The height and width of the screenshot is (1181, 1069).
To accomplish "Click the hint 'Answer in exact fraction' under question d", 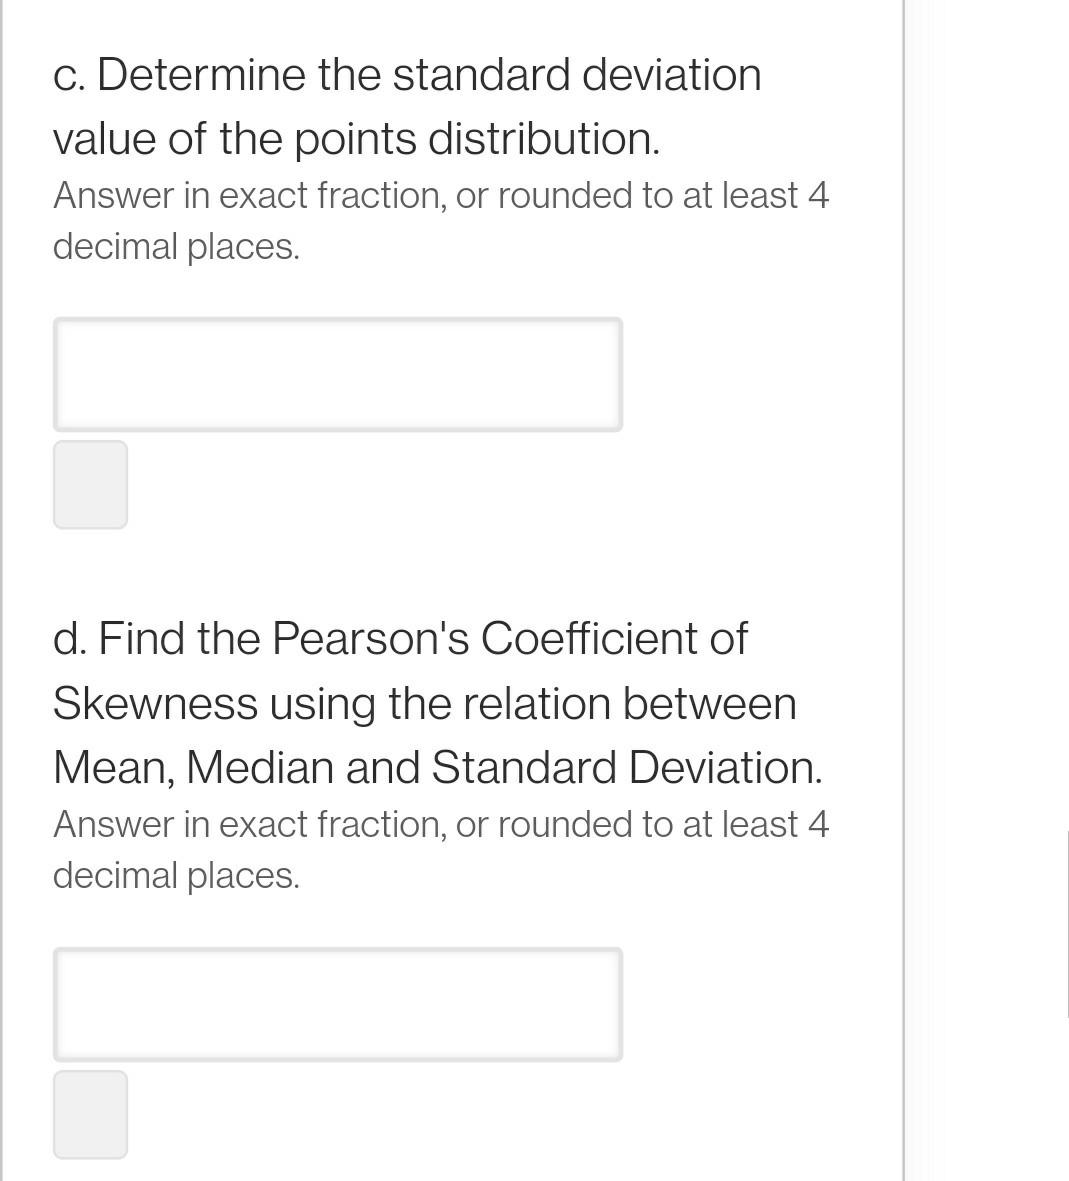I will (247, 824).
